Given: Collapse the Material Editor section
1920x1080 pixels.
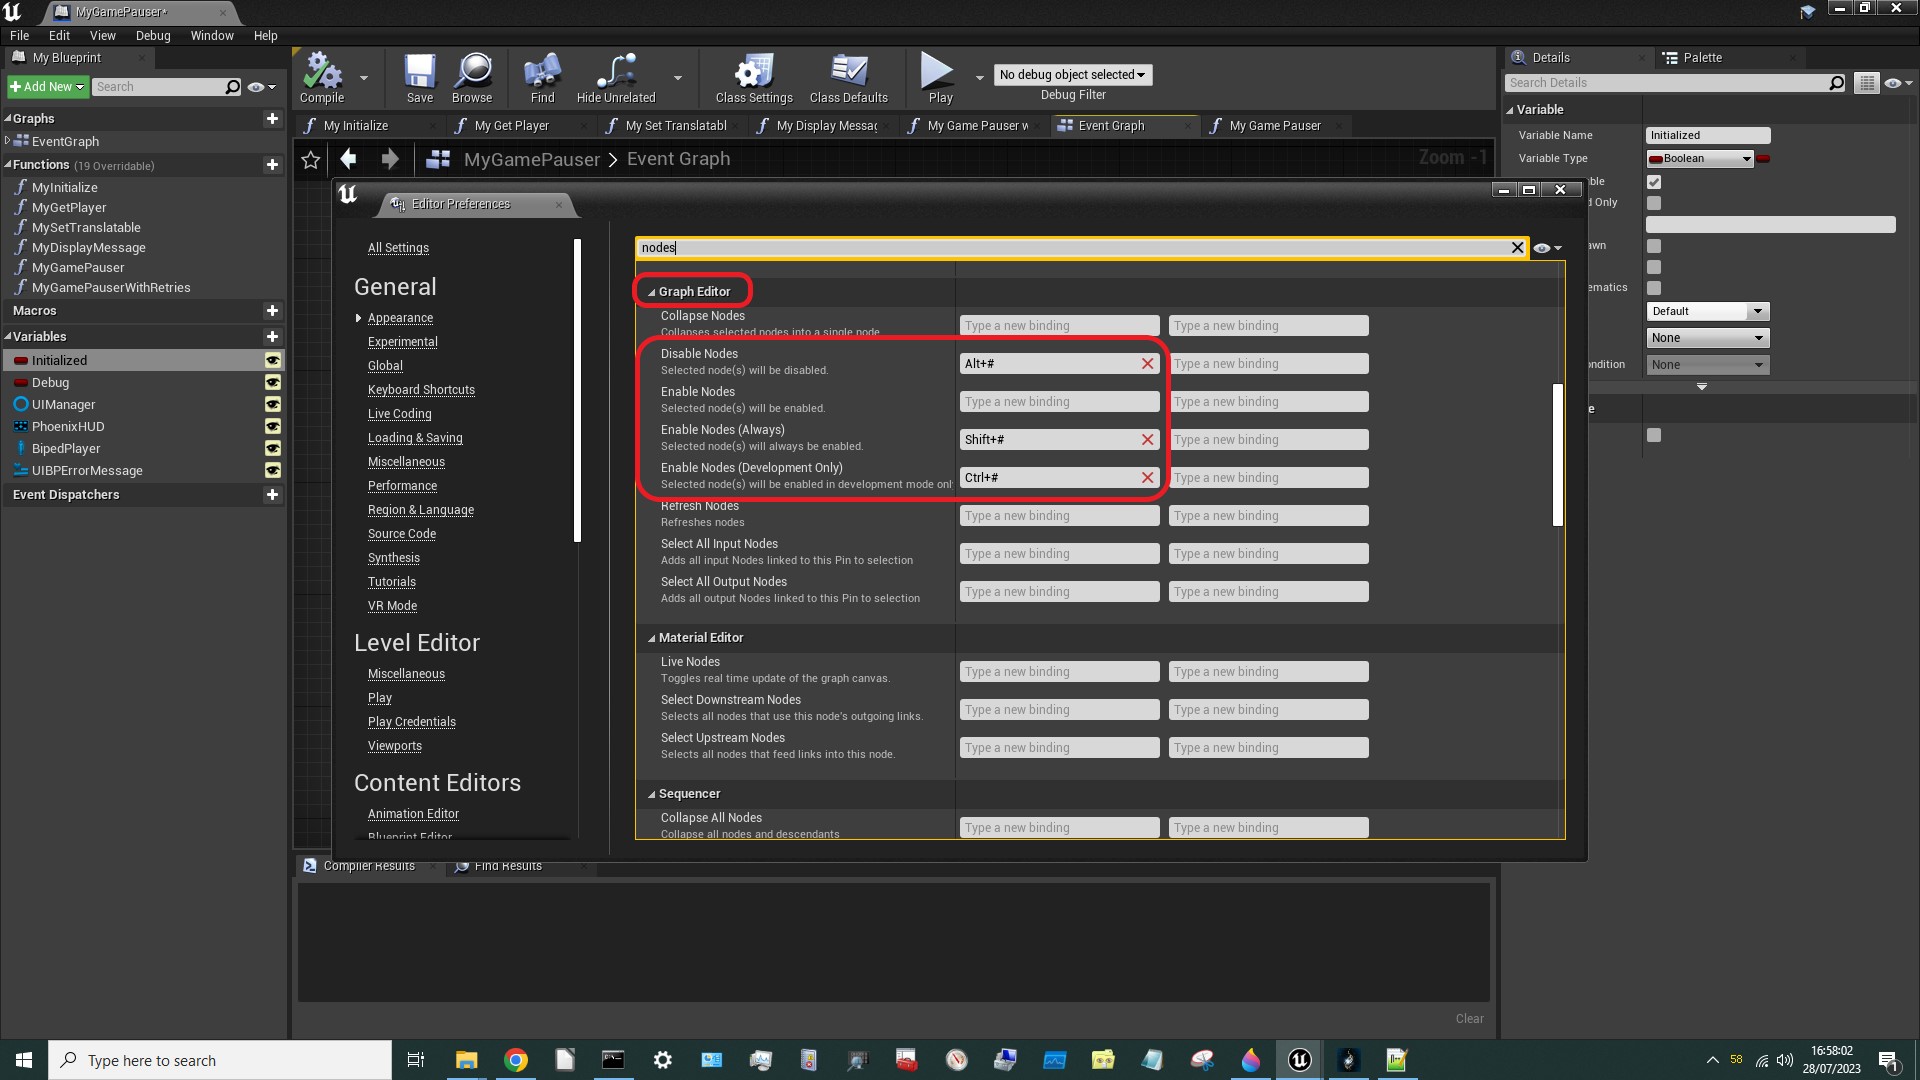Looking at the screenshot, I should 652,638.
